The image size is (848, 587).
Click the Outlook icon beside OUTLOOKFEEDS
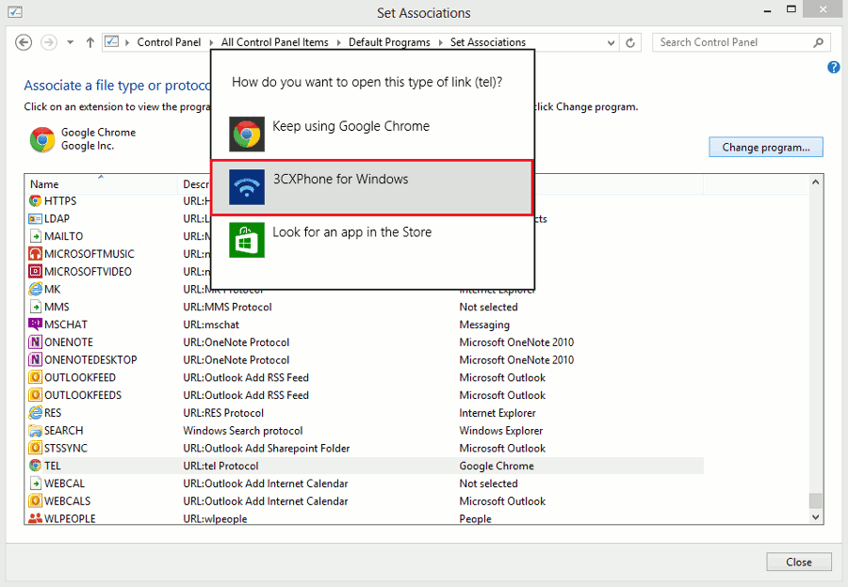[35, 395]
